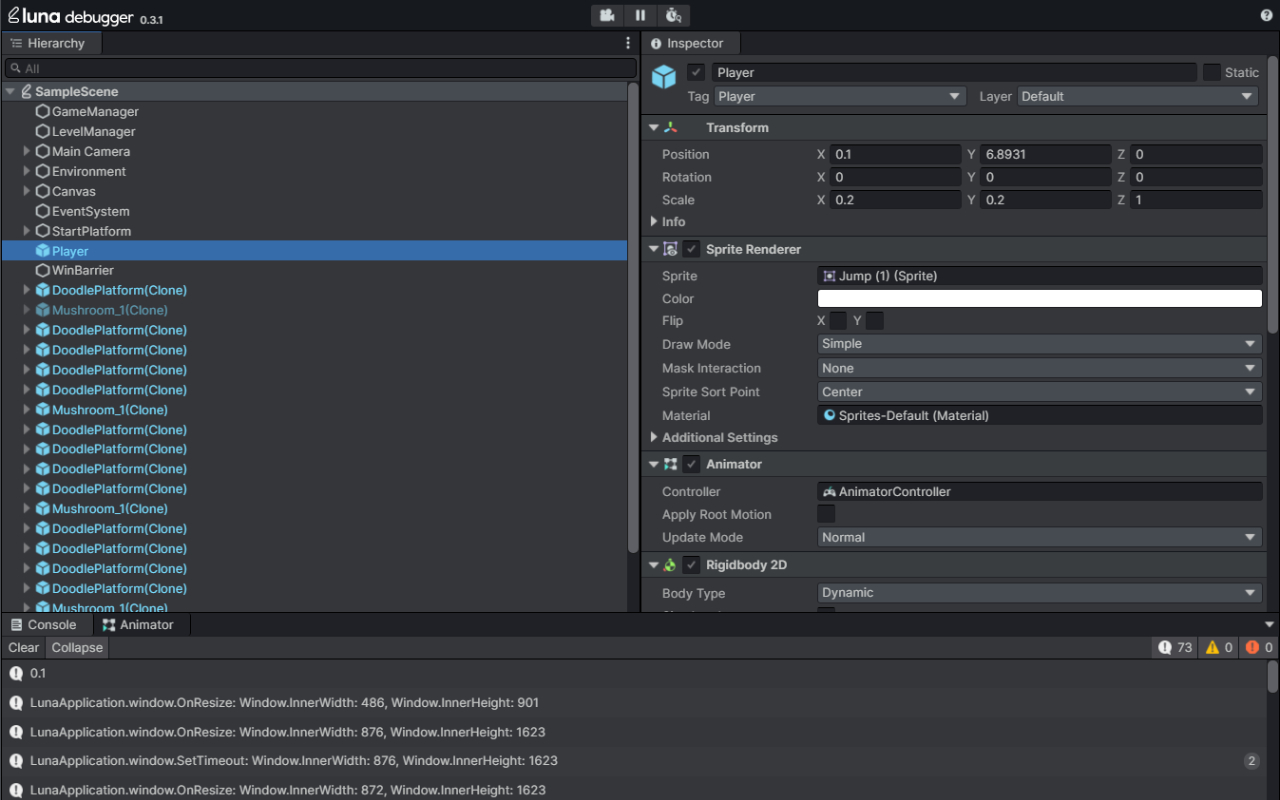Click the Sprite Renderer component icon
Viewport: 1280px width, 800px height.
tap(671, 248)
